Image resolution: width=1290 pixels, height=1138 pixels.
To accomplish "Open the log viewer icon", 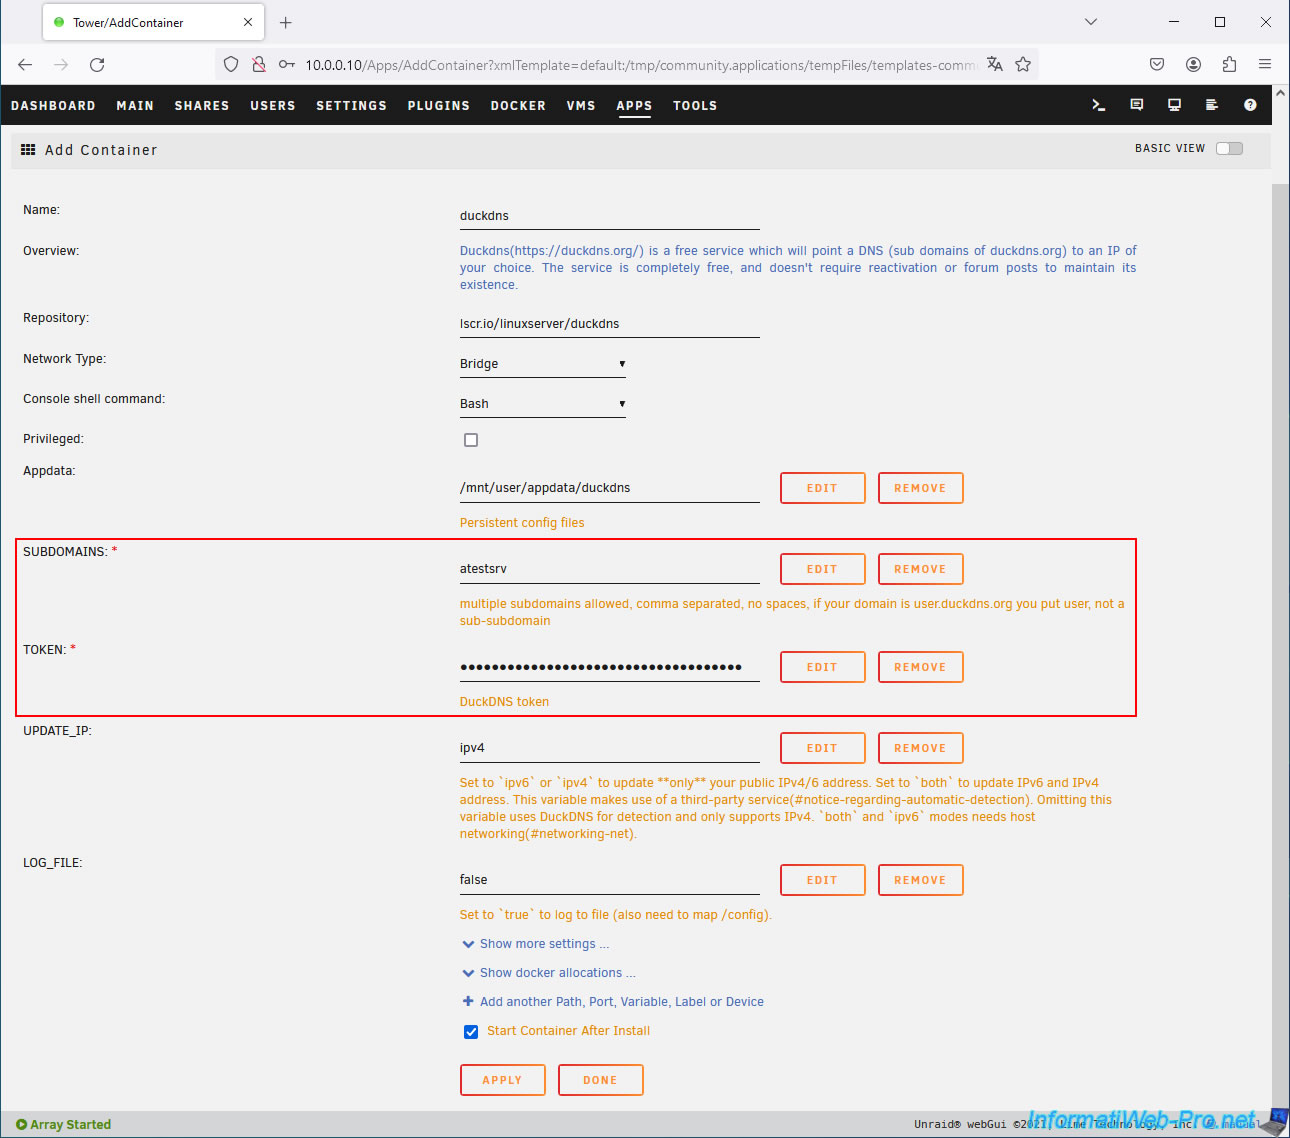I will (x=1212, y=105).
